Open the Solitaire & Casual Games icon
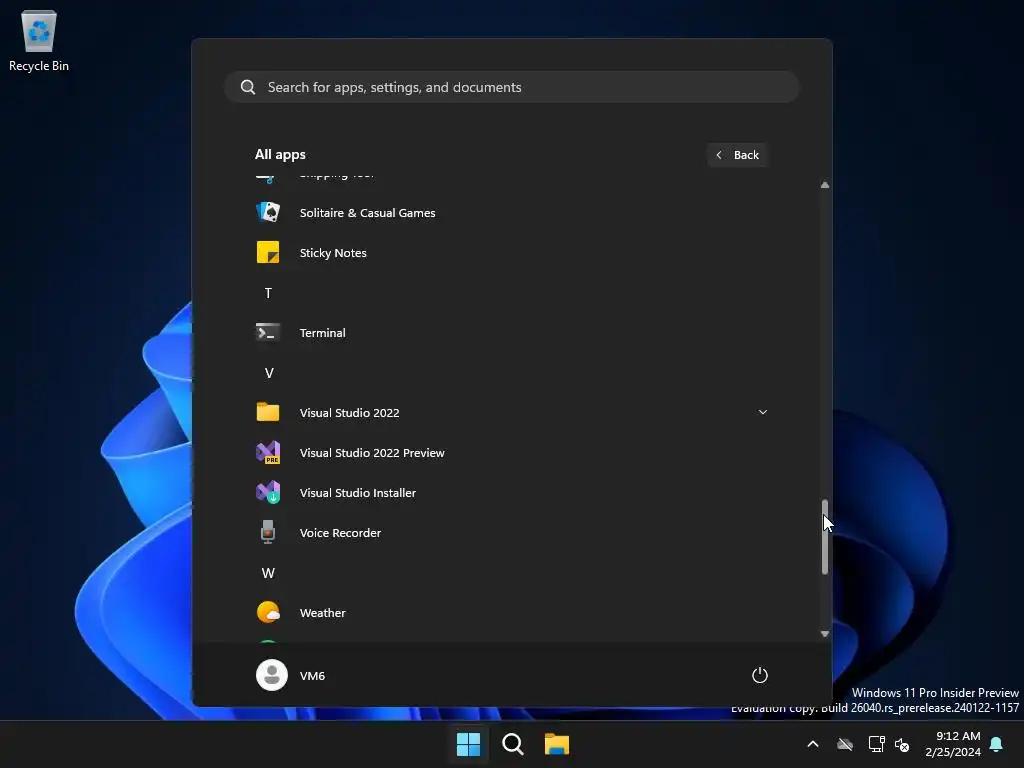This screenshot has width=1024, height=768. (x=268, y=212)
